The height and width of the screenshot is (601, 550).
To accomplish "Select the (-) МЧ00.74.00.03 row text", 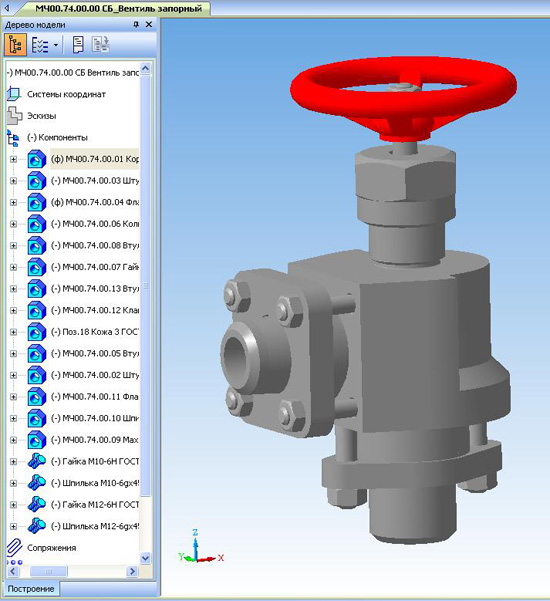I will point(95,181).
